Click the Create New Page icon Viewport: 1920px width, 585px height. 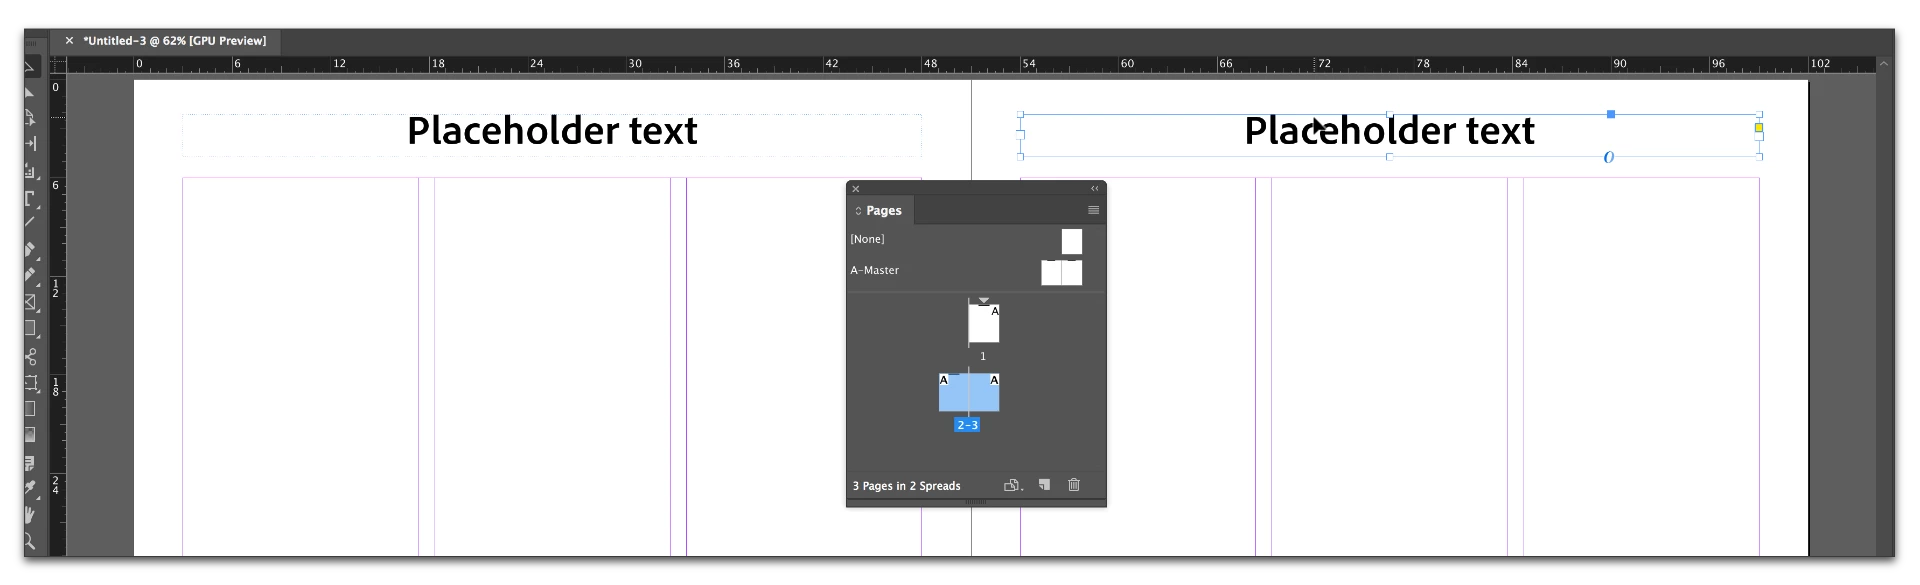point(1044,485)
